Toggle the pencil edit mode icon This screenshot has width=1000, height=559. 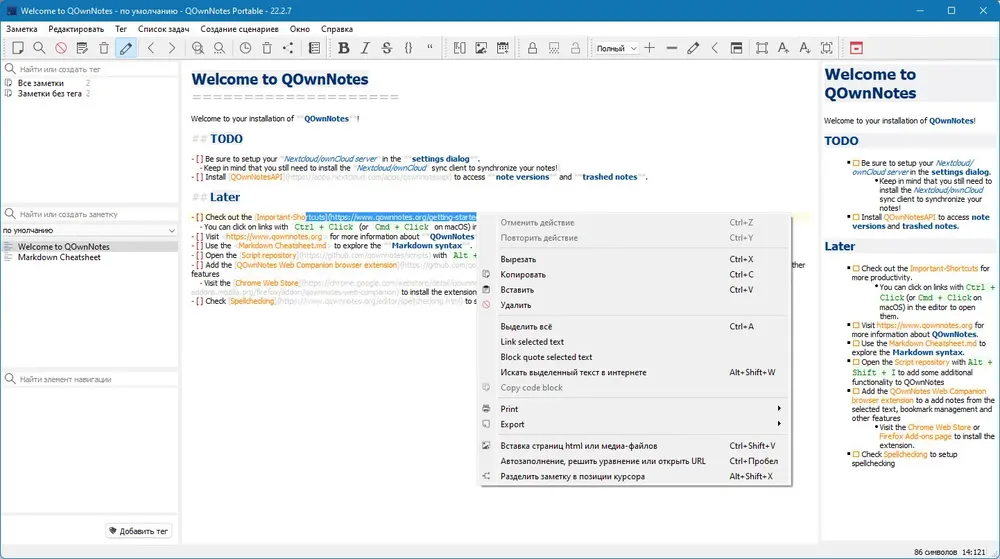pyautogui.click(x=126, y=48)
